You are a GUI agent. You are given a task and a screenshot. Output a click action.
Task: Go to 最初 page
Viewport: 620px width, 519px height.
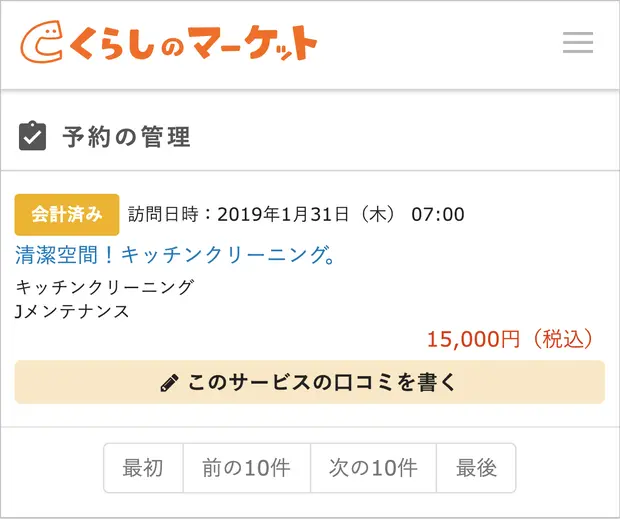point(143,468)
